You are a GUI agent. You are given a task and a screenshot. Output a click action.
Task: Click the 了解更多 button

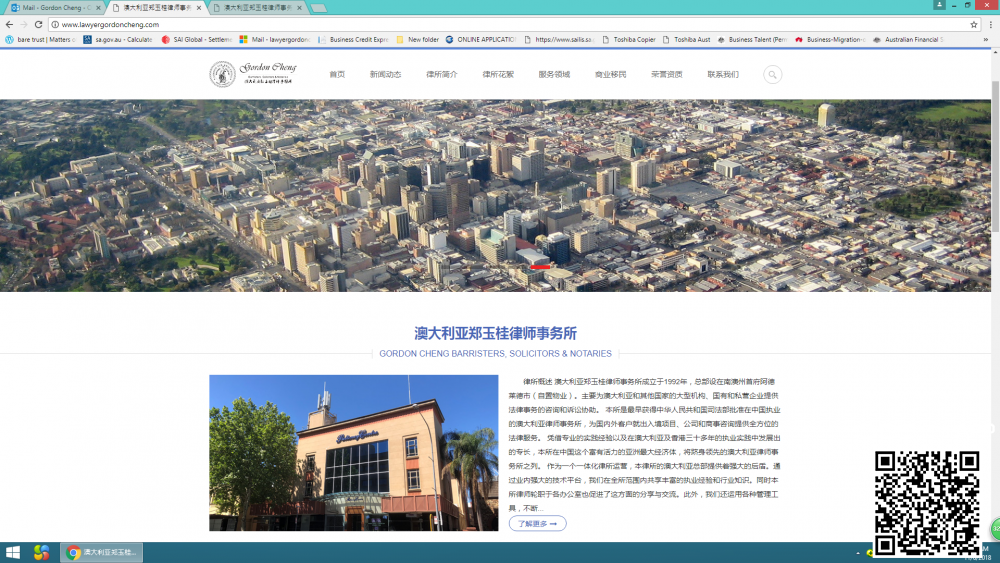point(537,523)
